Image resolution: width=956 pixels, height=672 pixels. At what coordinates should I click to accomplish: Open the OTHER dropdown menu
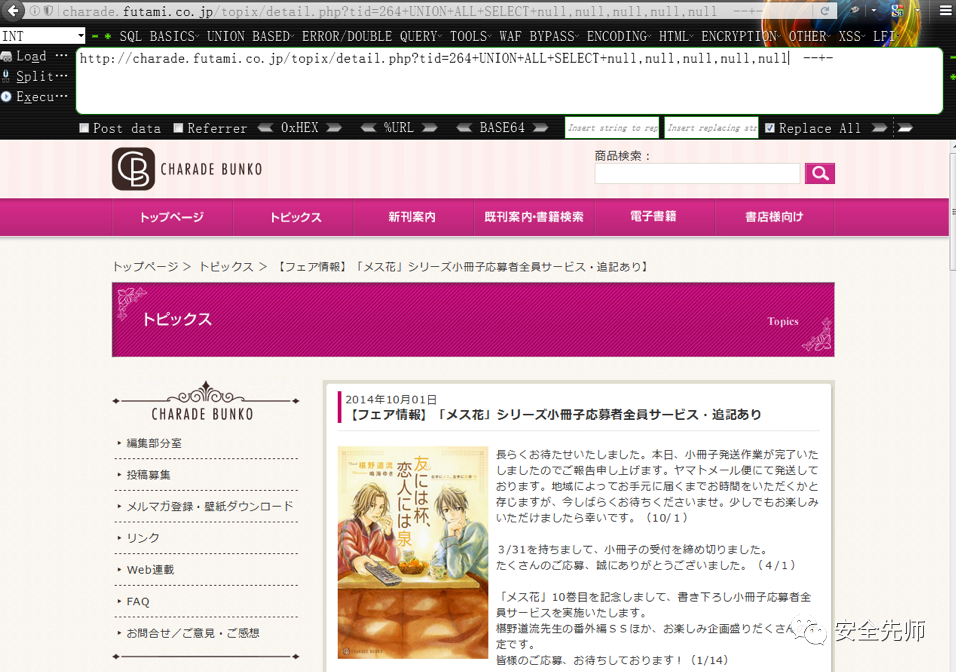(810, 37)
